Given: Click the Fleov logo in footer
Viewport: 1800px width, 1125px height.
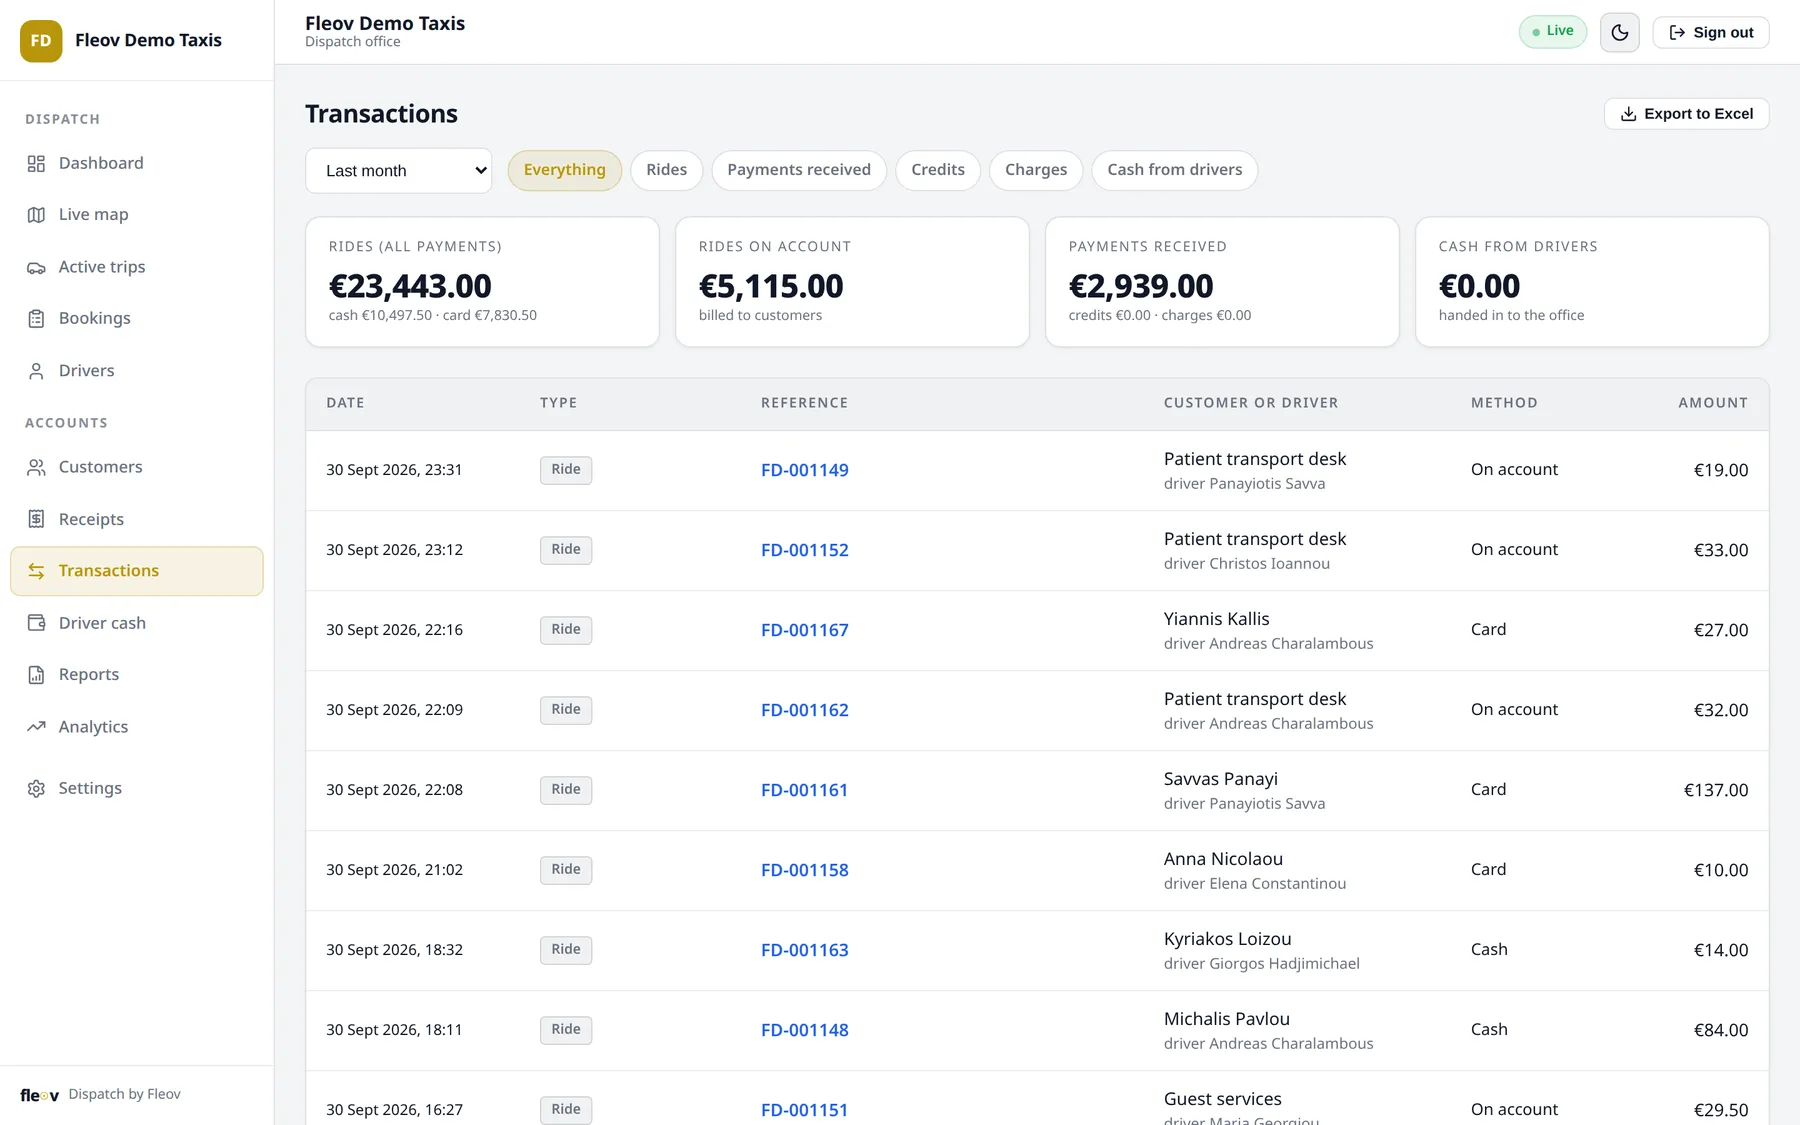Looking at the screenshot, I should 40,1095.
